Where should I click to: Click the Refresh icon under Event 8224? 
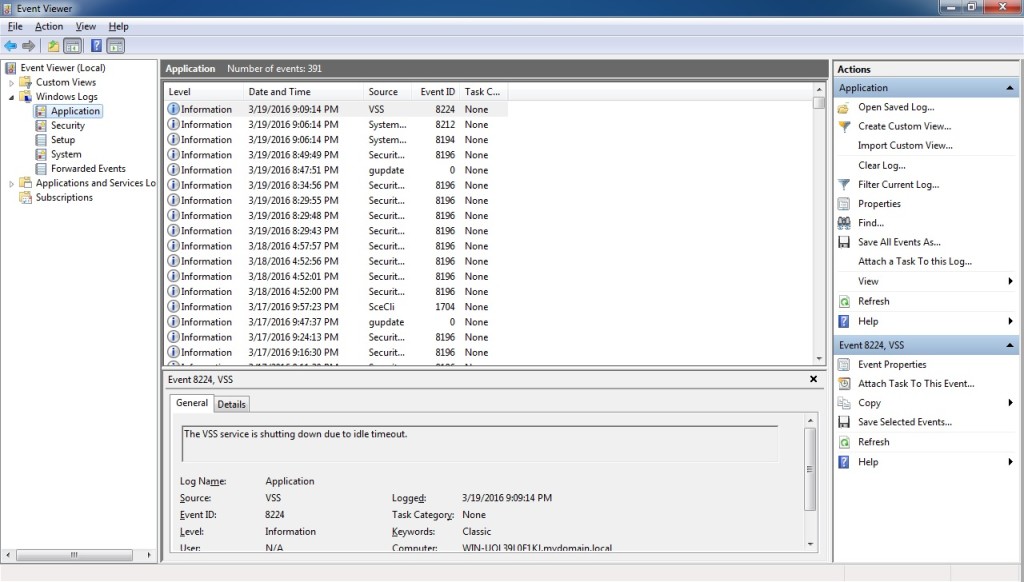[843, 441]
